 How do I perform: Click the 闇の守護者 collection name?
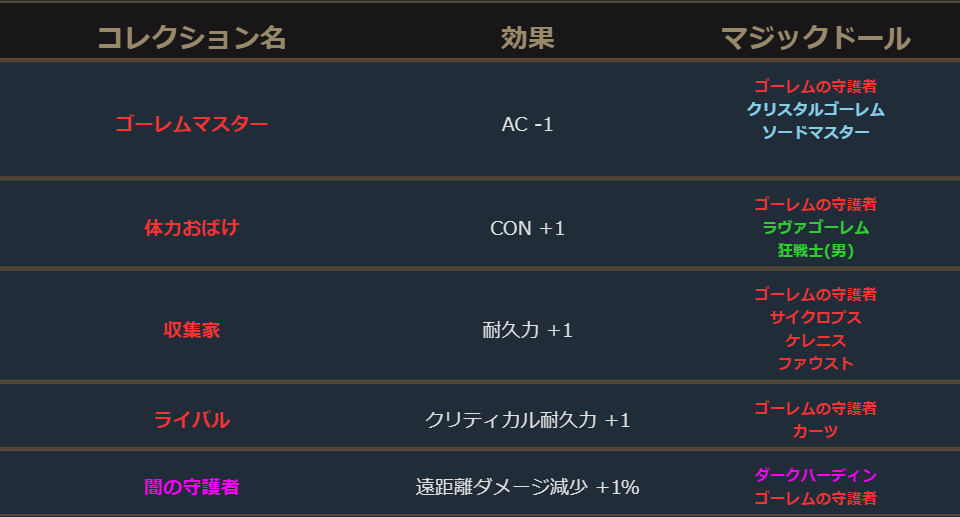(191, 487)
